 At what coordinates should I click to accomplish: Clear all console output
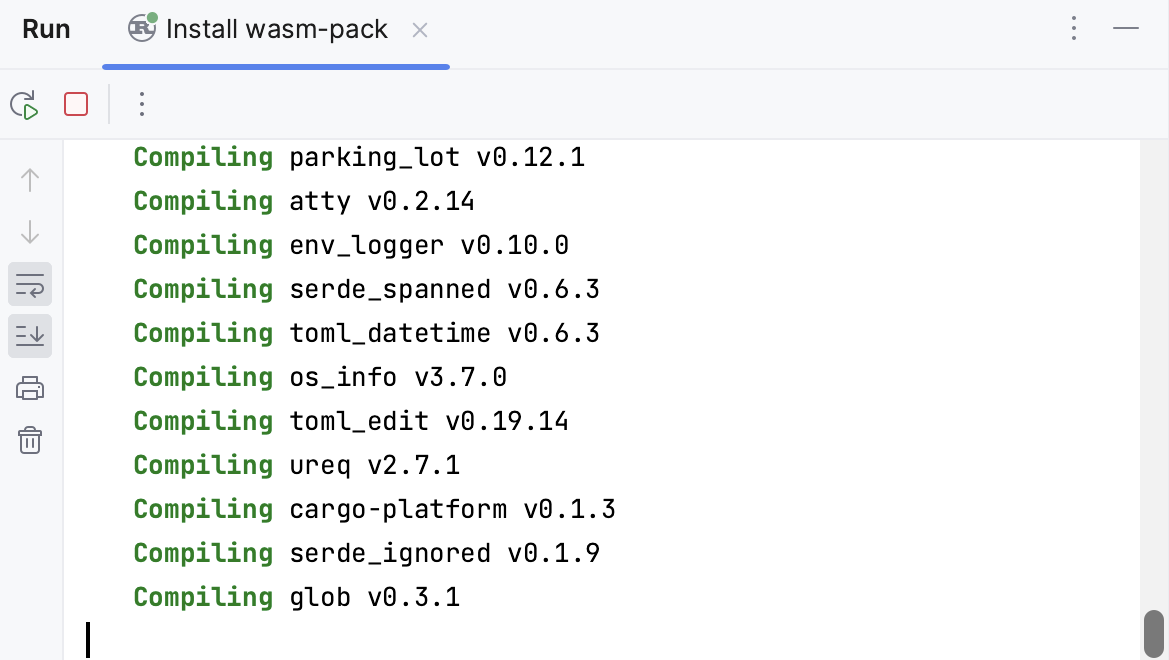(x=30, y=440)
